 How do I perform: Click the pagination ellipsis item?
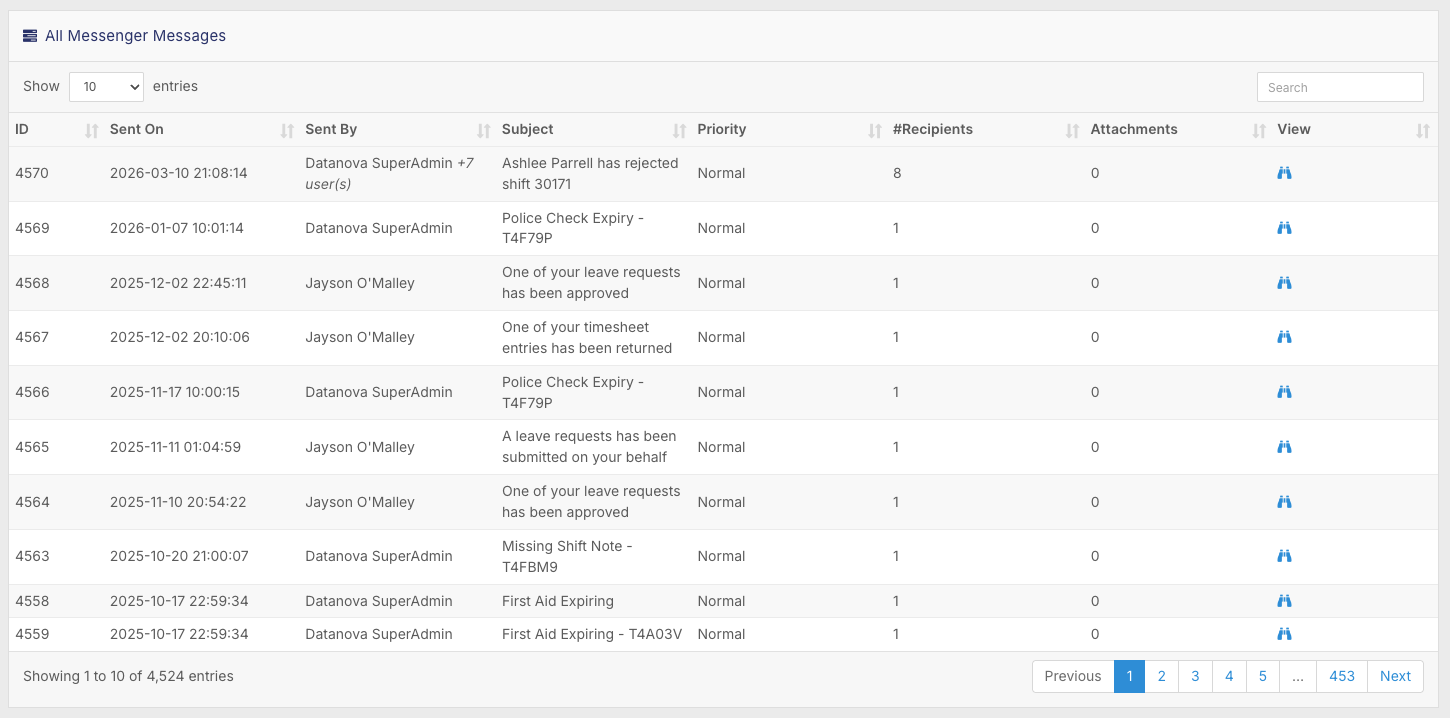pyautogui.click(x=1298, y=676)
